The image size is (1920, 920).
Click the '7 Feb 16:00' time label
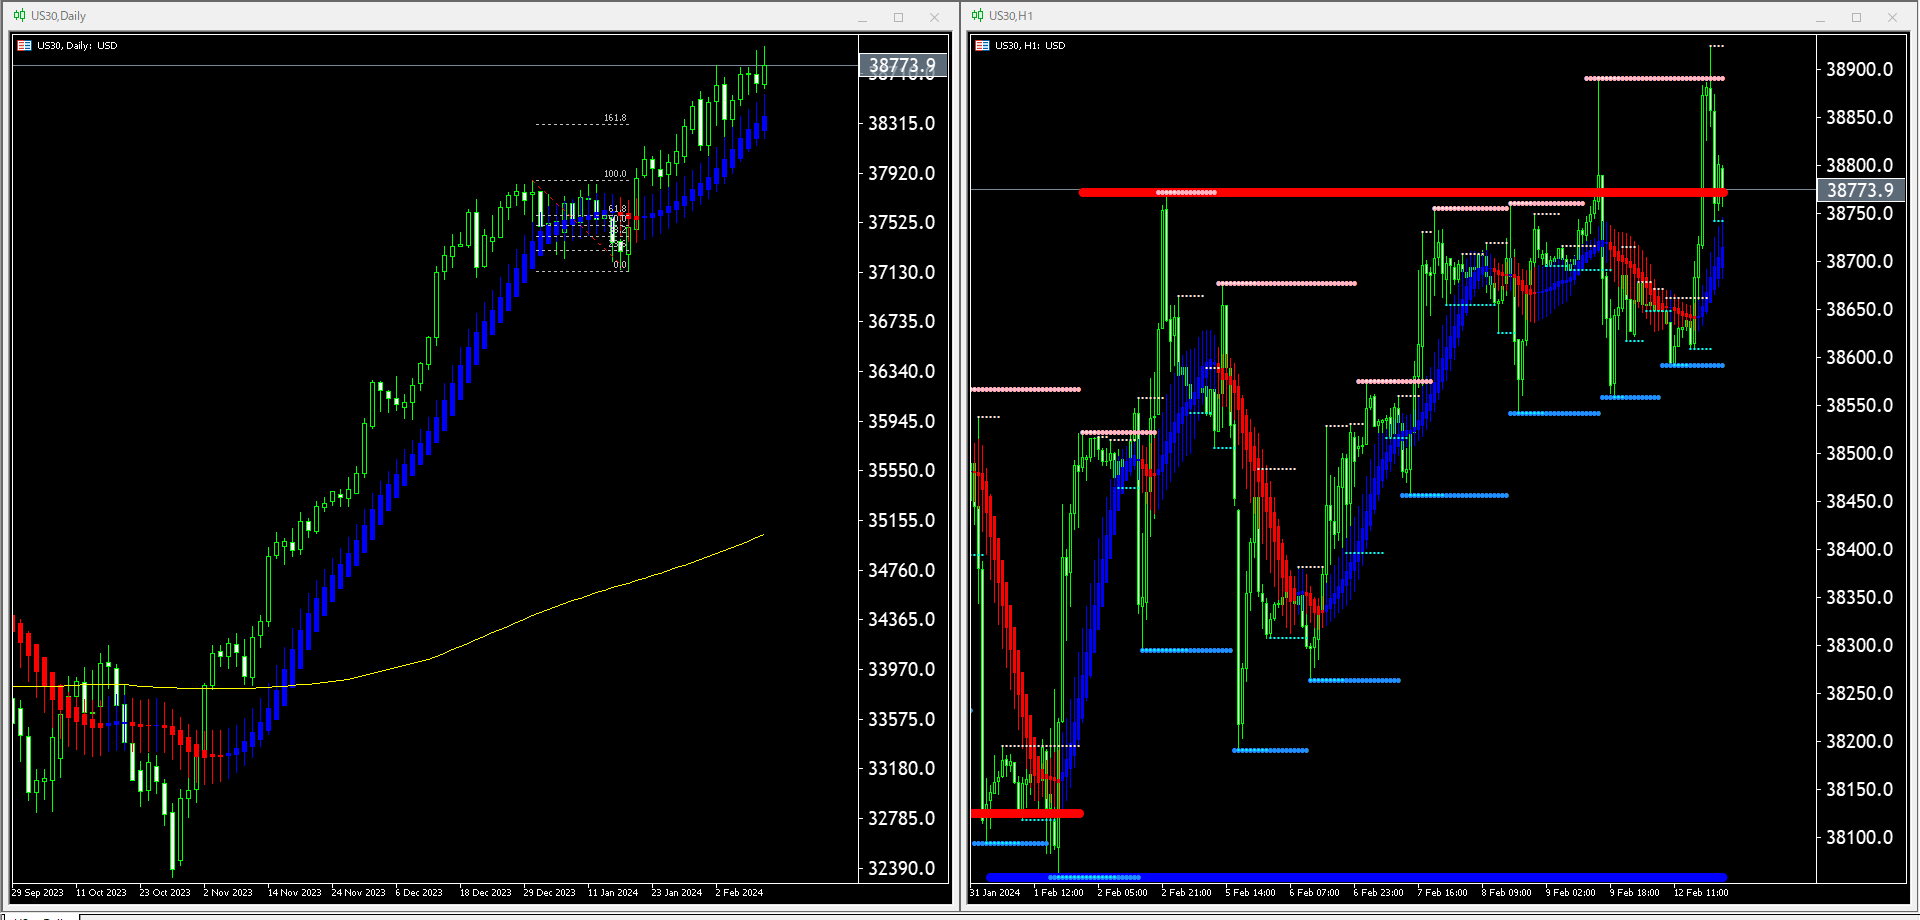(x=1443, y=893)
